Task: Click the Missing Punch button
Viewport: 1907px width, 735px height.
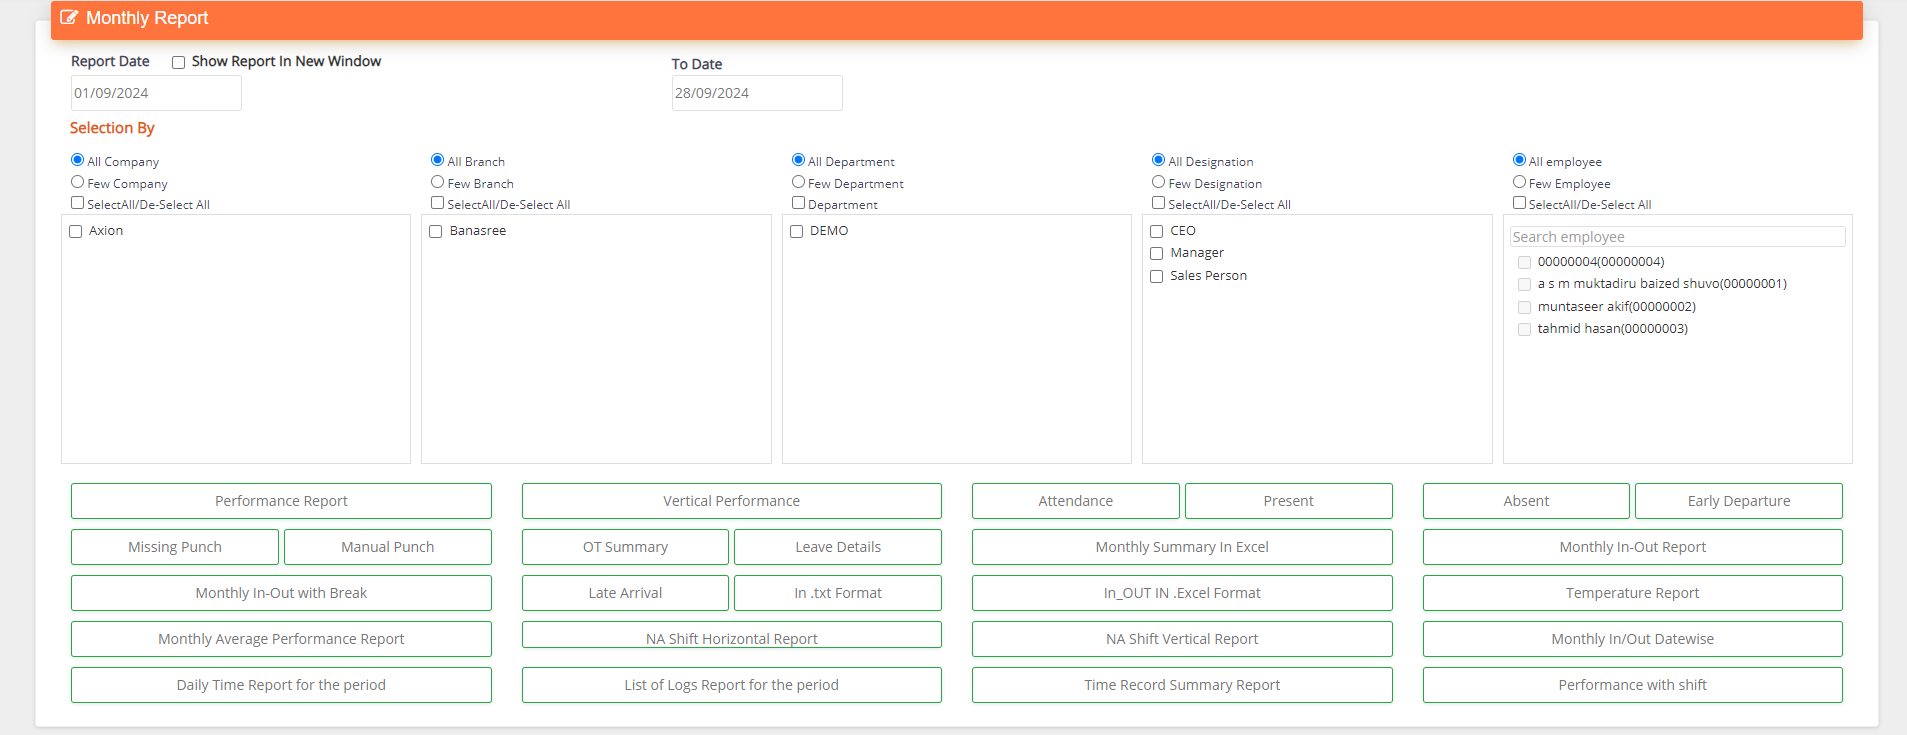Action: click(175, 547)
